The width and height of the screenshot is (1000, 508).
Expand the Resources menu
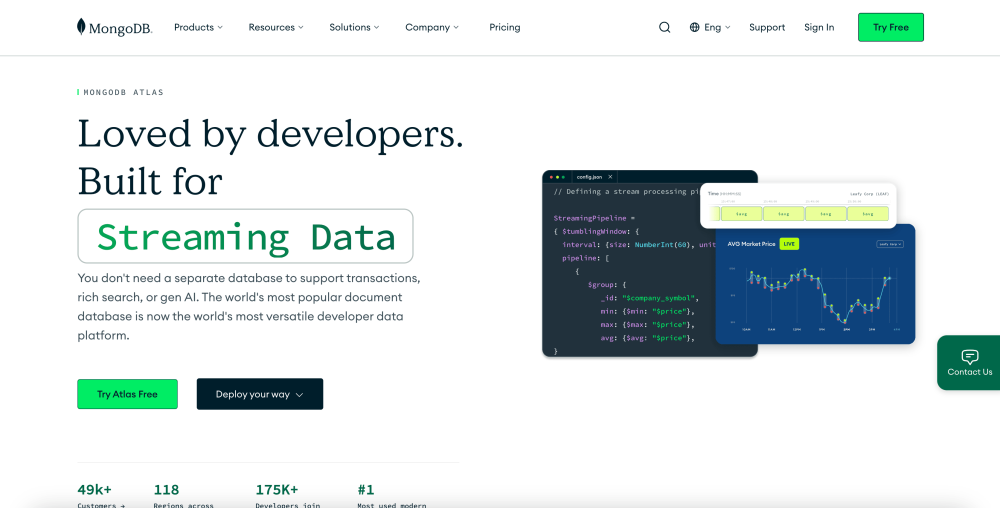pyautogui.click(x=276, y=27)
